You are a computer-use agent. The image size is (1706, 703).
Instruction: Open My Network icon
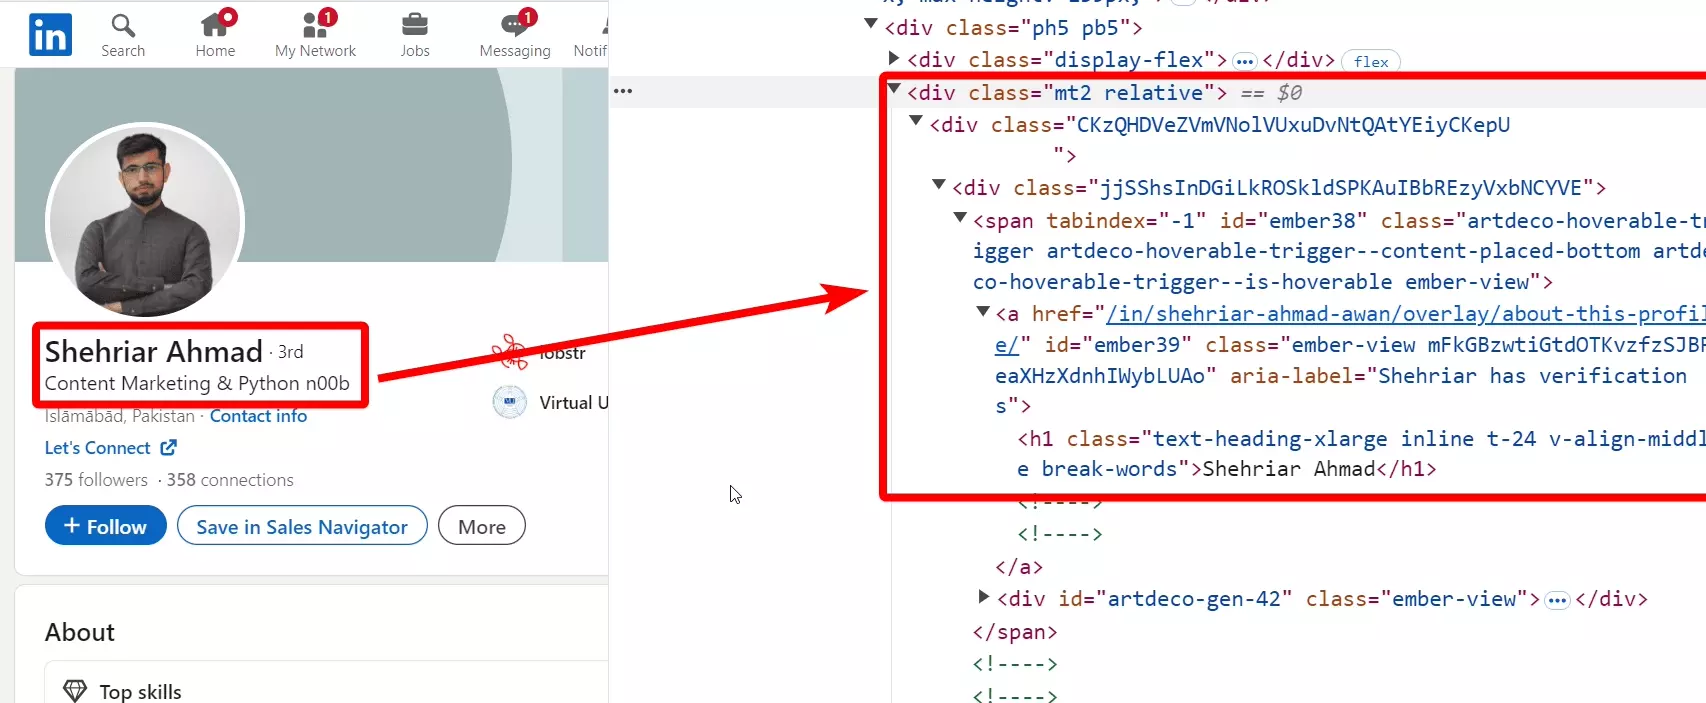tap(315, 25)
